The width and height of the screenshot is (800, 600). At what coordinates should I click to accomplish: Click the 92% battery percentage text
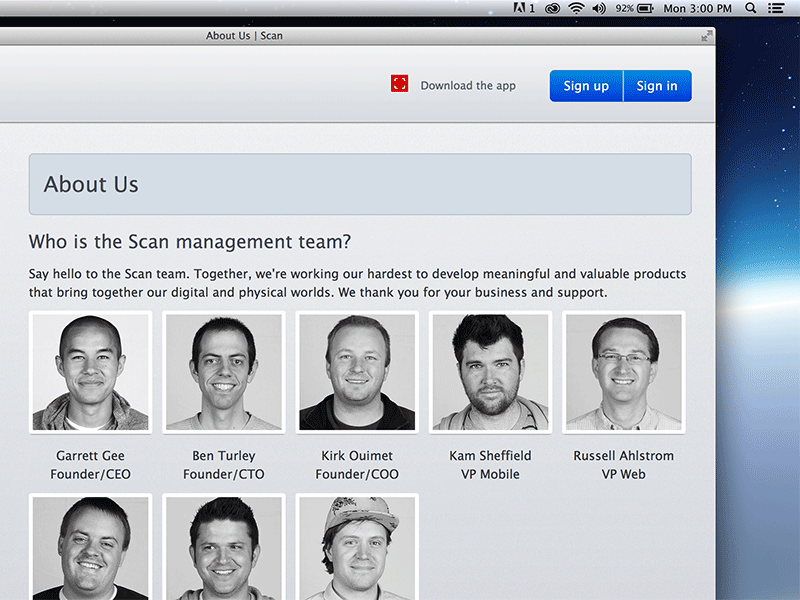point(624,8)
